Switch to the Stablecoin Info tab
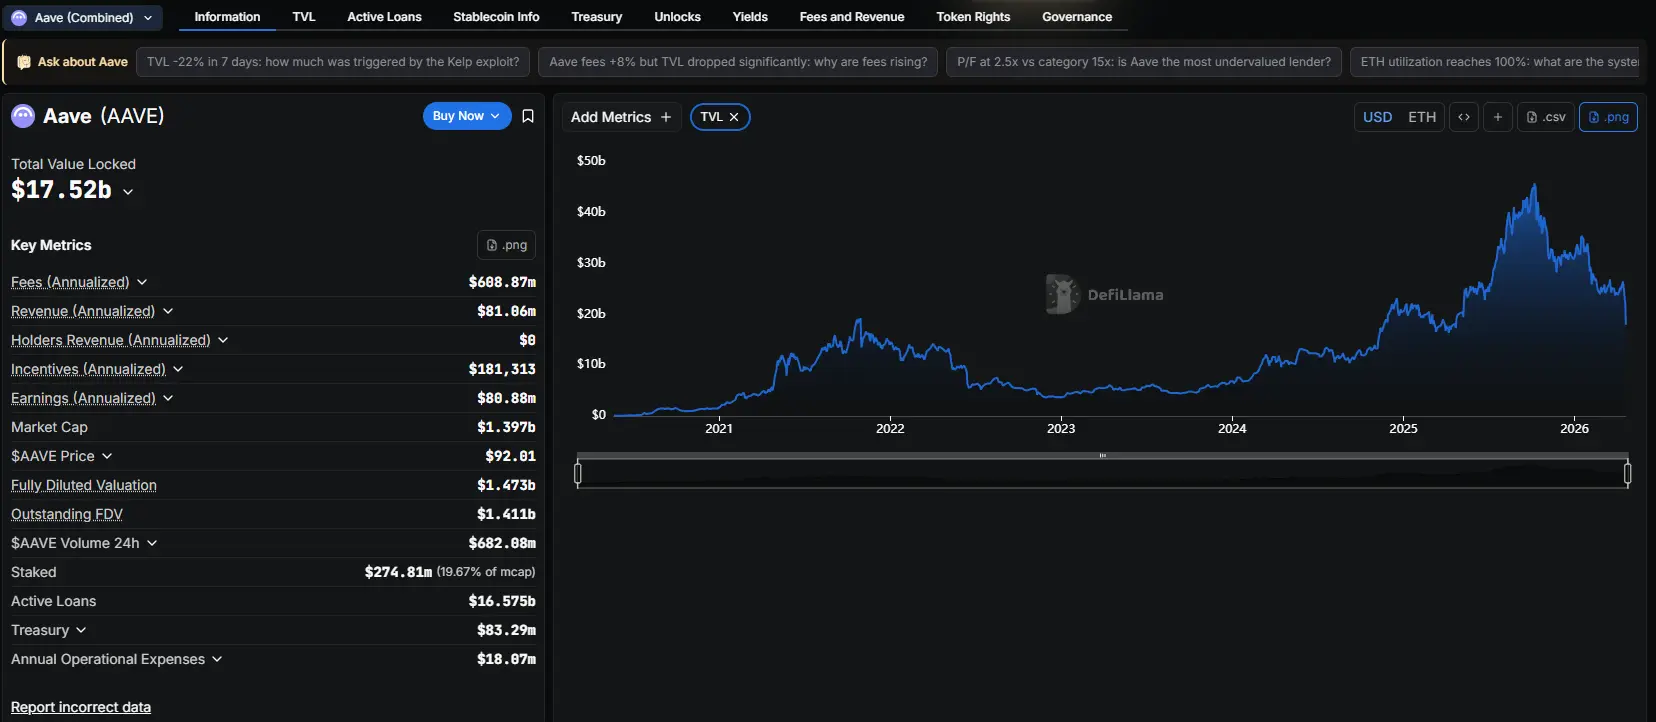The image size is (1656, 722). pos(495,17)
